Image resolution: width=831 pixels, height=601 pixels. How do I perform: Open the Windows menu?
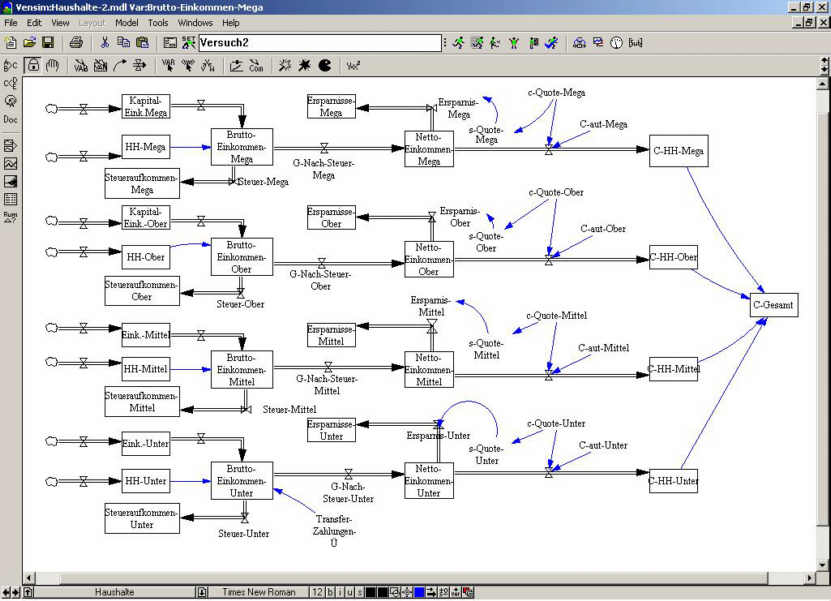pyautogui.click(x=194, y=22)
